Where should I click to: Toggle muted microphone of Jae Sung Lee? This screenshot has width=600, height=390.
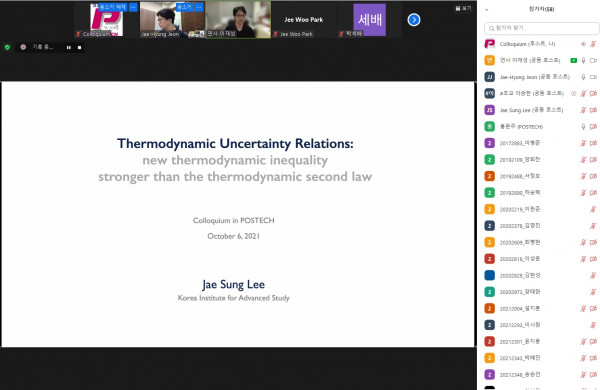click(x=584, y=110)
